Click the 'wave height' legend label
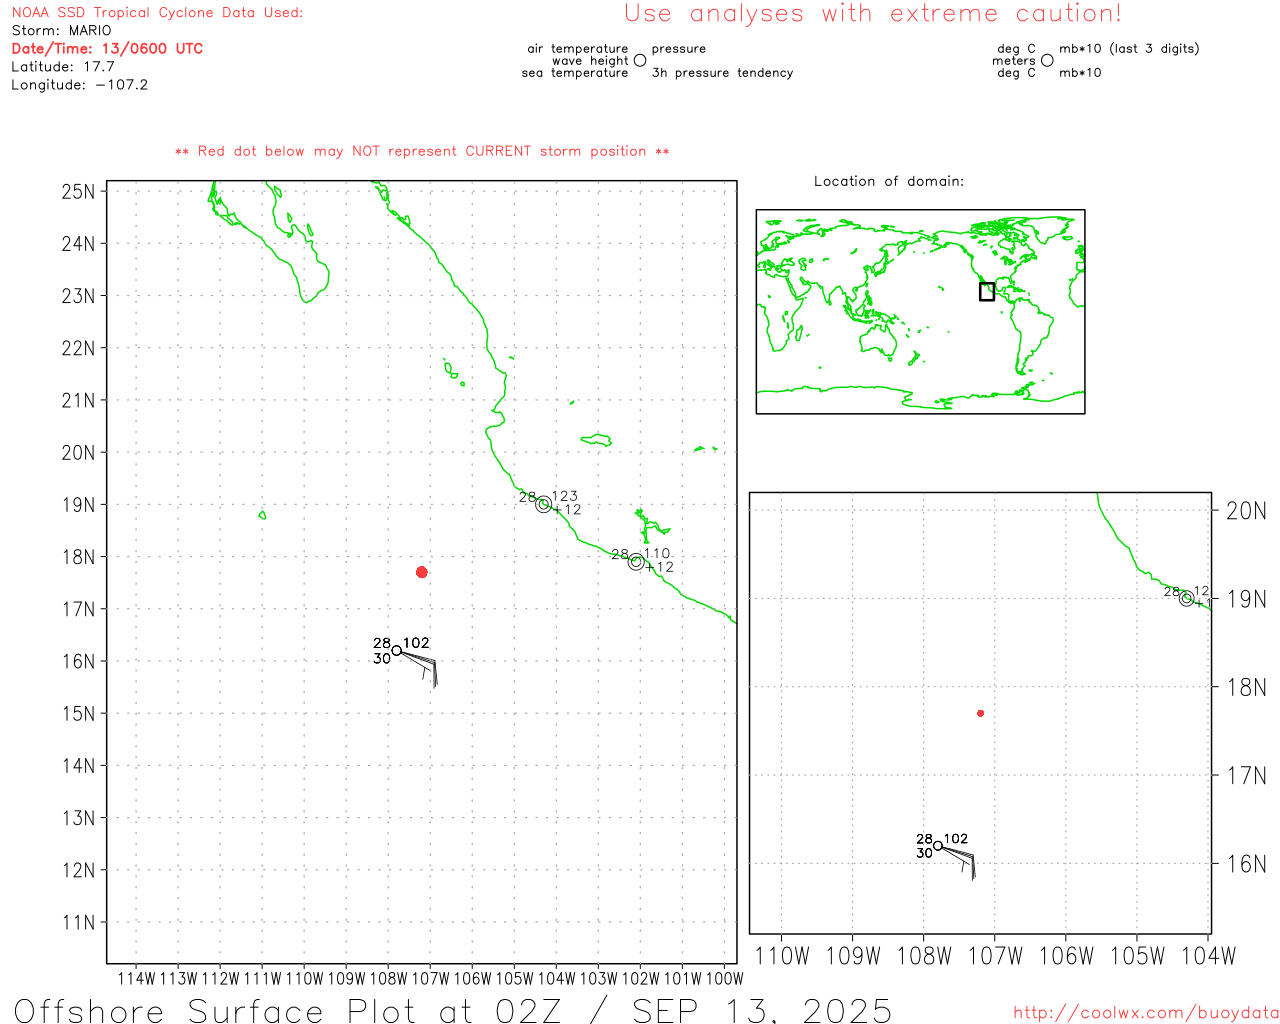The image size is (1280, 1024). (590, 60)
